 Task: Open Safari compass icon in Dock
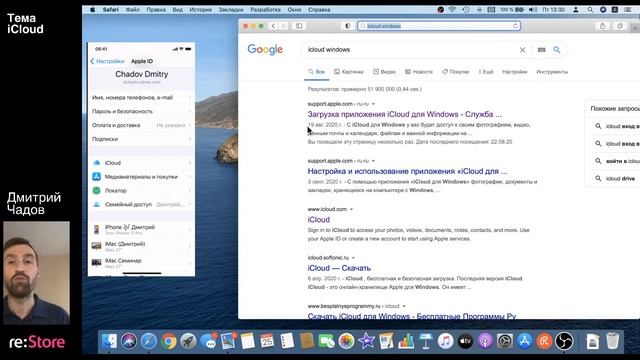click(x=149, y=341)
